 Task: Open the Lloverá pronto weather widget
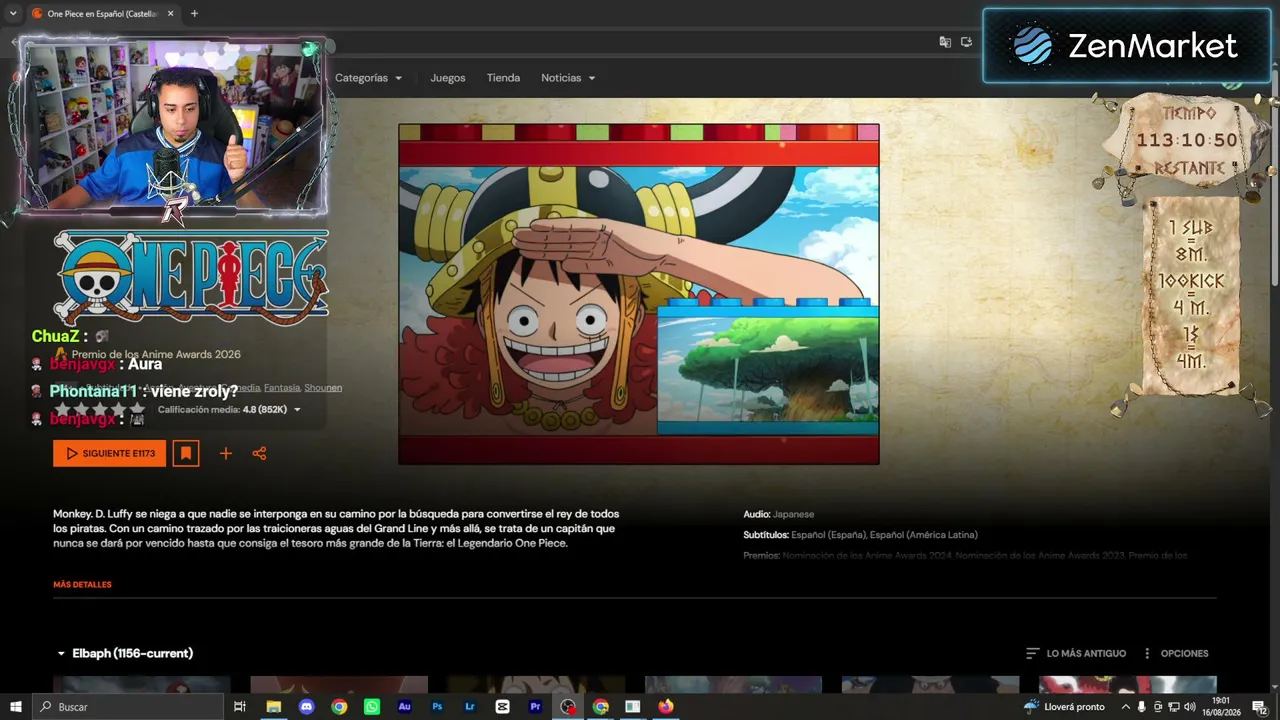1064,707
